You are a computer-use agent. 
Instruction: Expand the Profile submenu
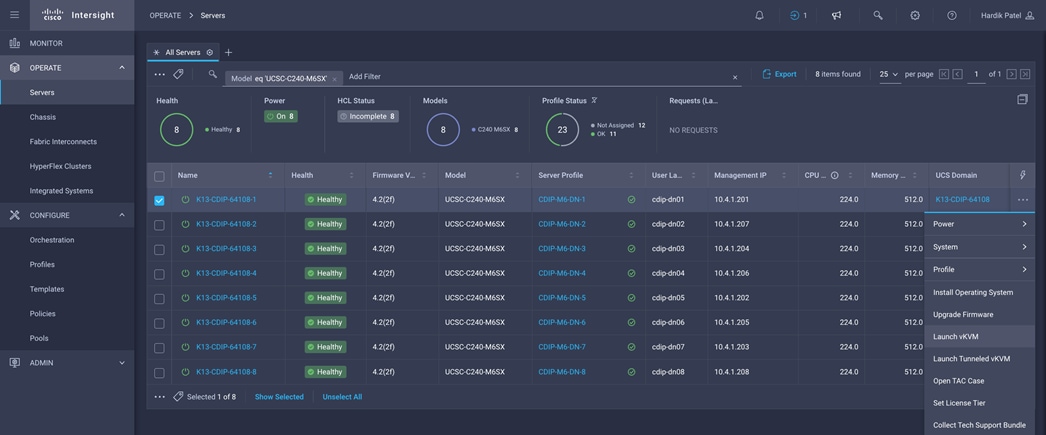tap(979, 270)
